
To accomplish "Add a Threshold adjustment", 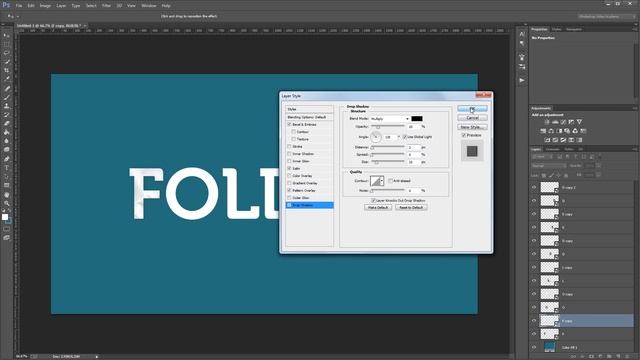I will point(563,140).
